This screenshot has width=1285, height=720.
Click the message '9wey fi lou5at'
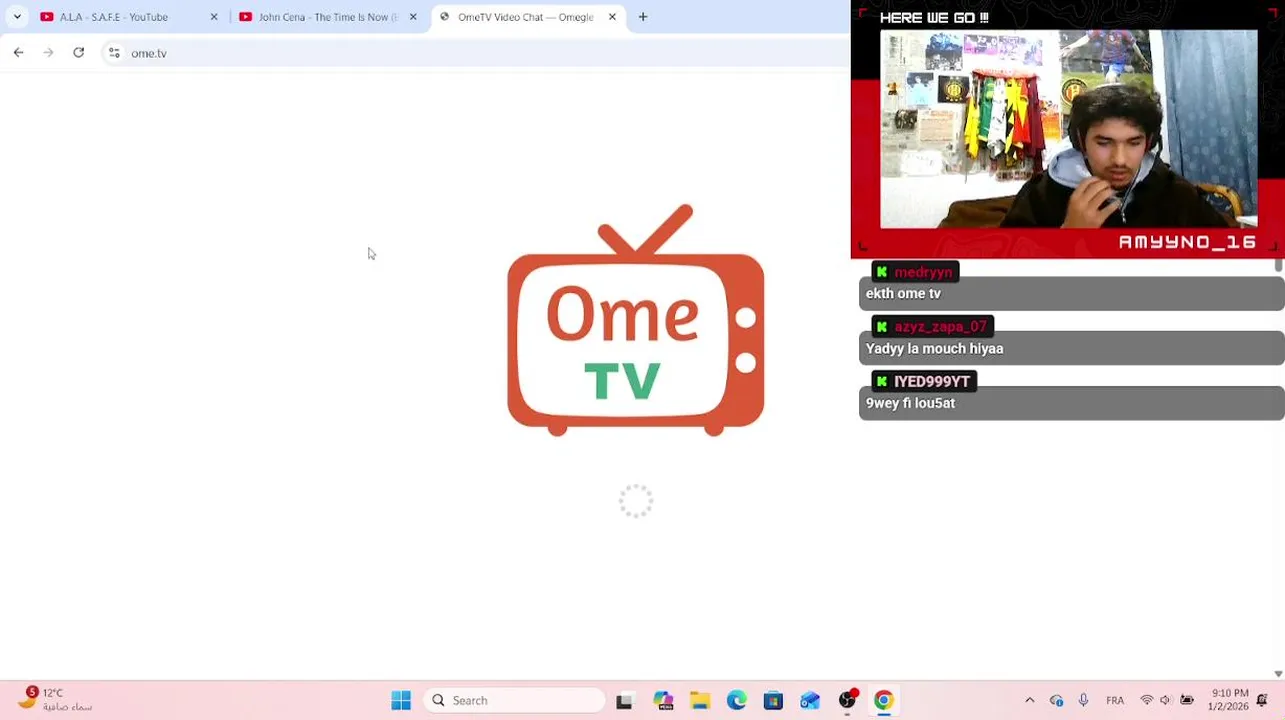click(x=910, y=403)
